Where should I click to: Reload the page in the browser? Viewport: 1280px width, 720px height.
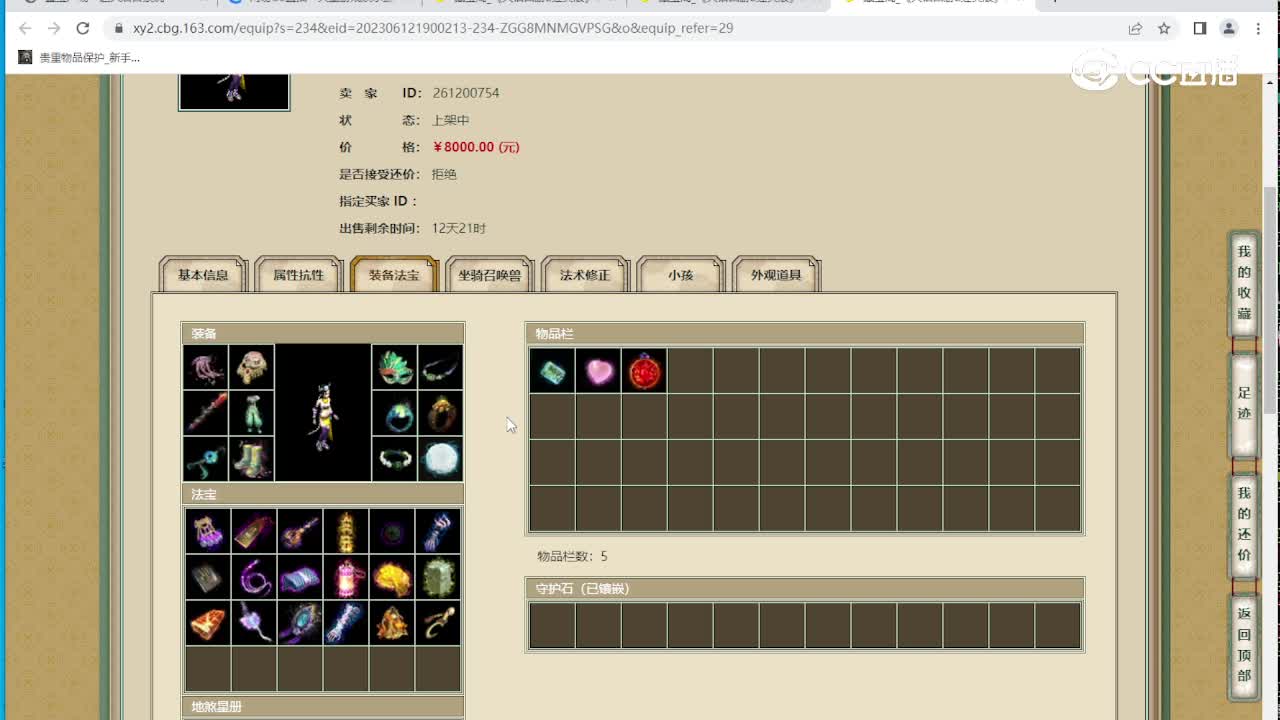83,28
